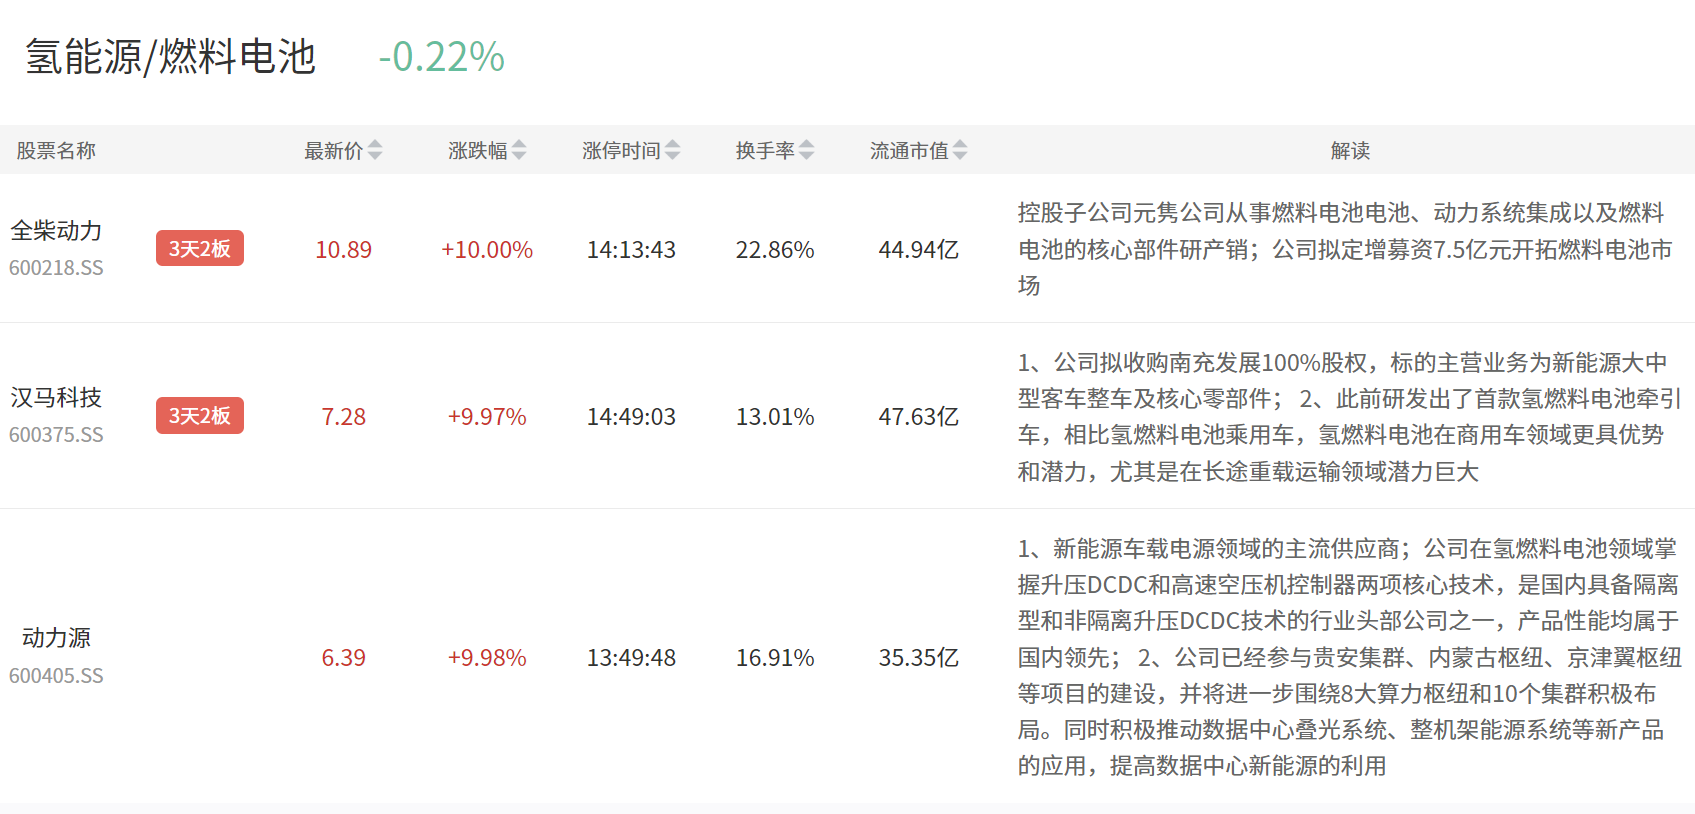
Task: Sort by 换手率 using the arrow icon
Action: [807, 150]
